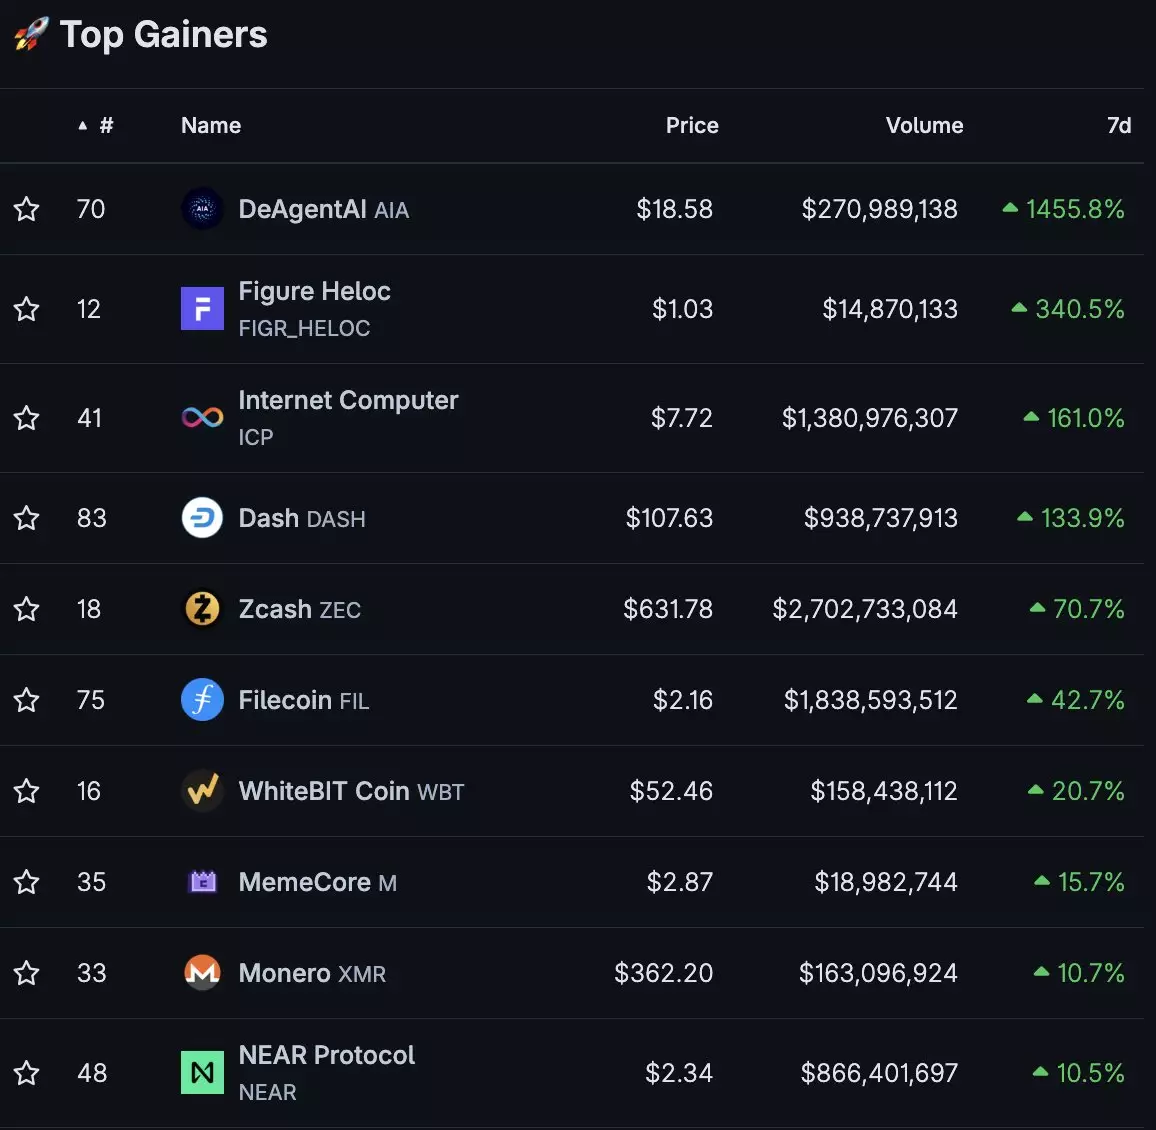Sort table by 7d change header
1156x1130 pixels.
click(x=1118, y=126)
